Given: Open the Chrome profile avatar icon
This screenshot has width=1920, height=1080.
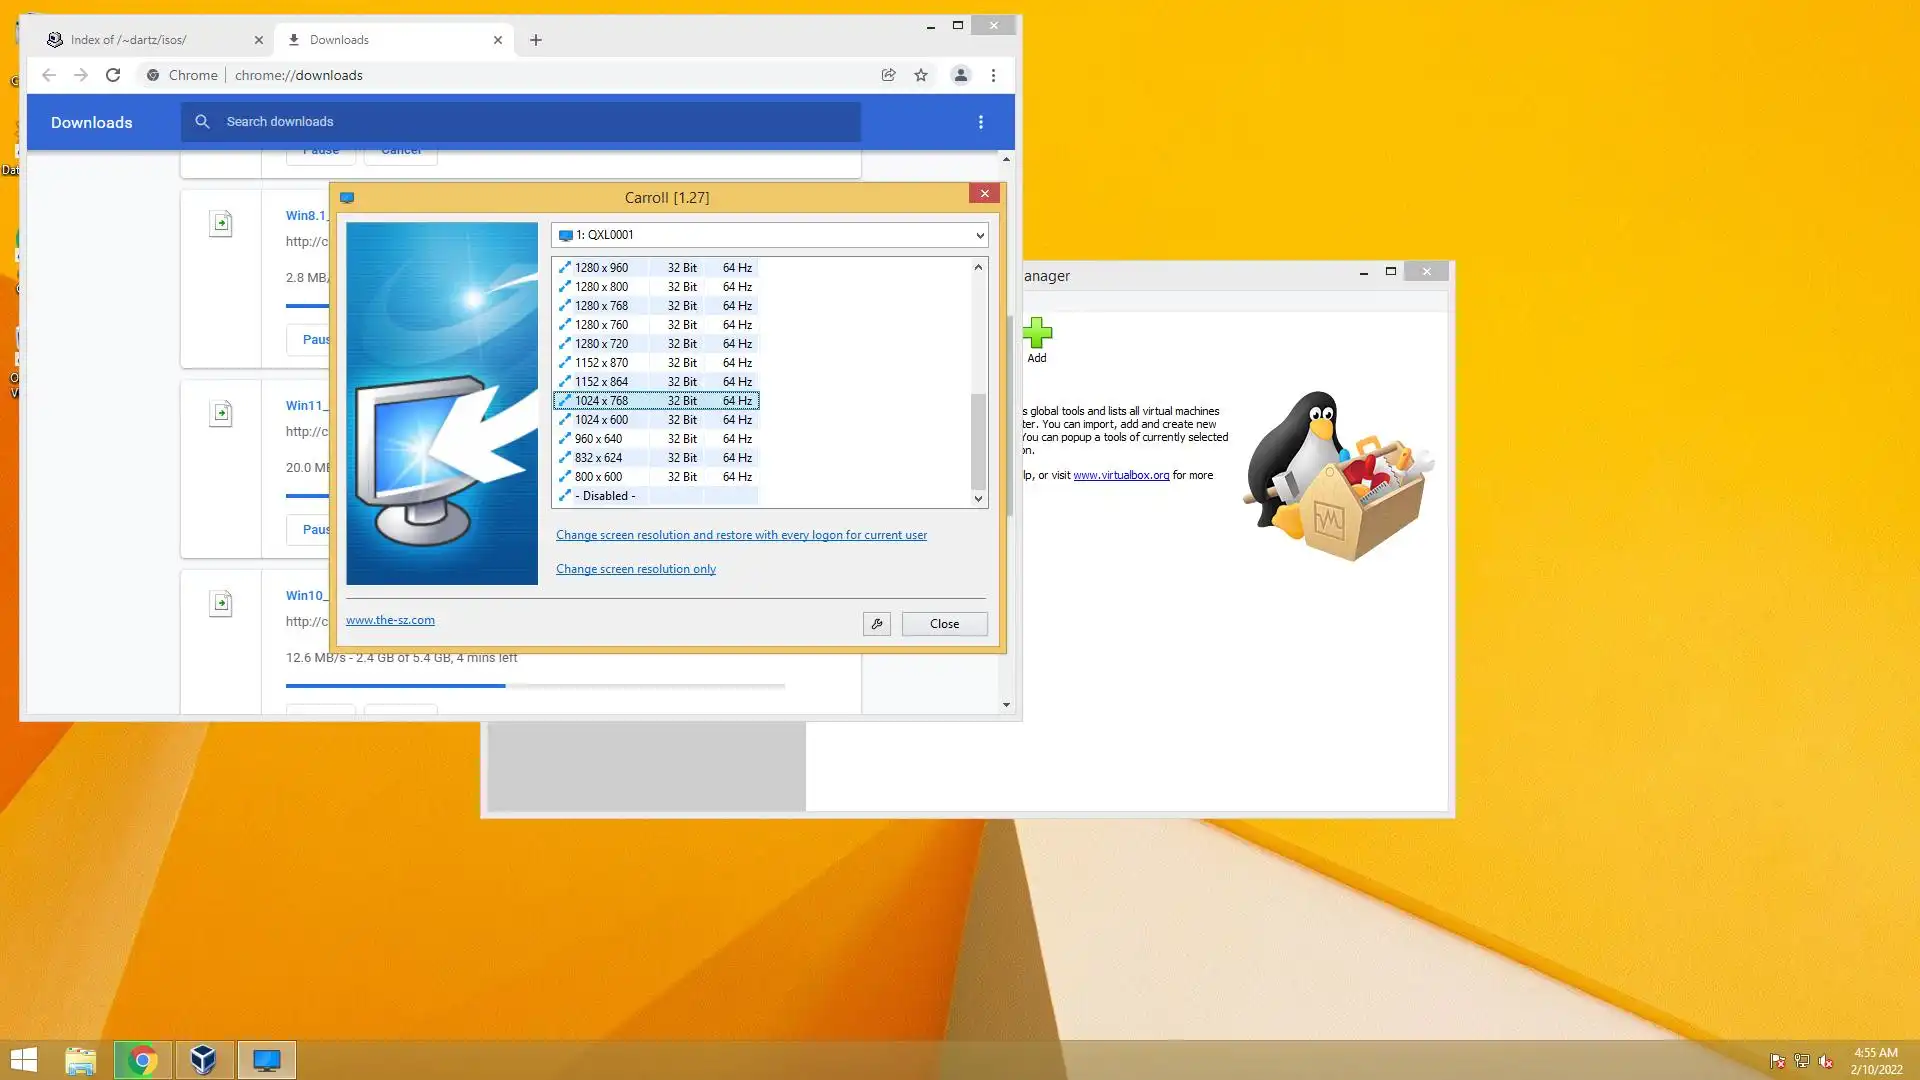Looking at the screenshot, I should [960, 75].
